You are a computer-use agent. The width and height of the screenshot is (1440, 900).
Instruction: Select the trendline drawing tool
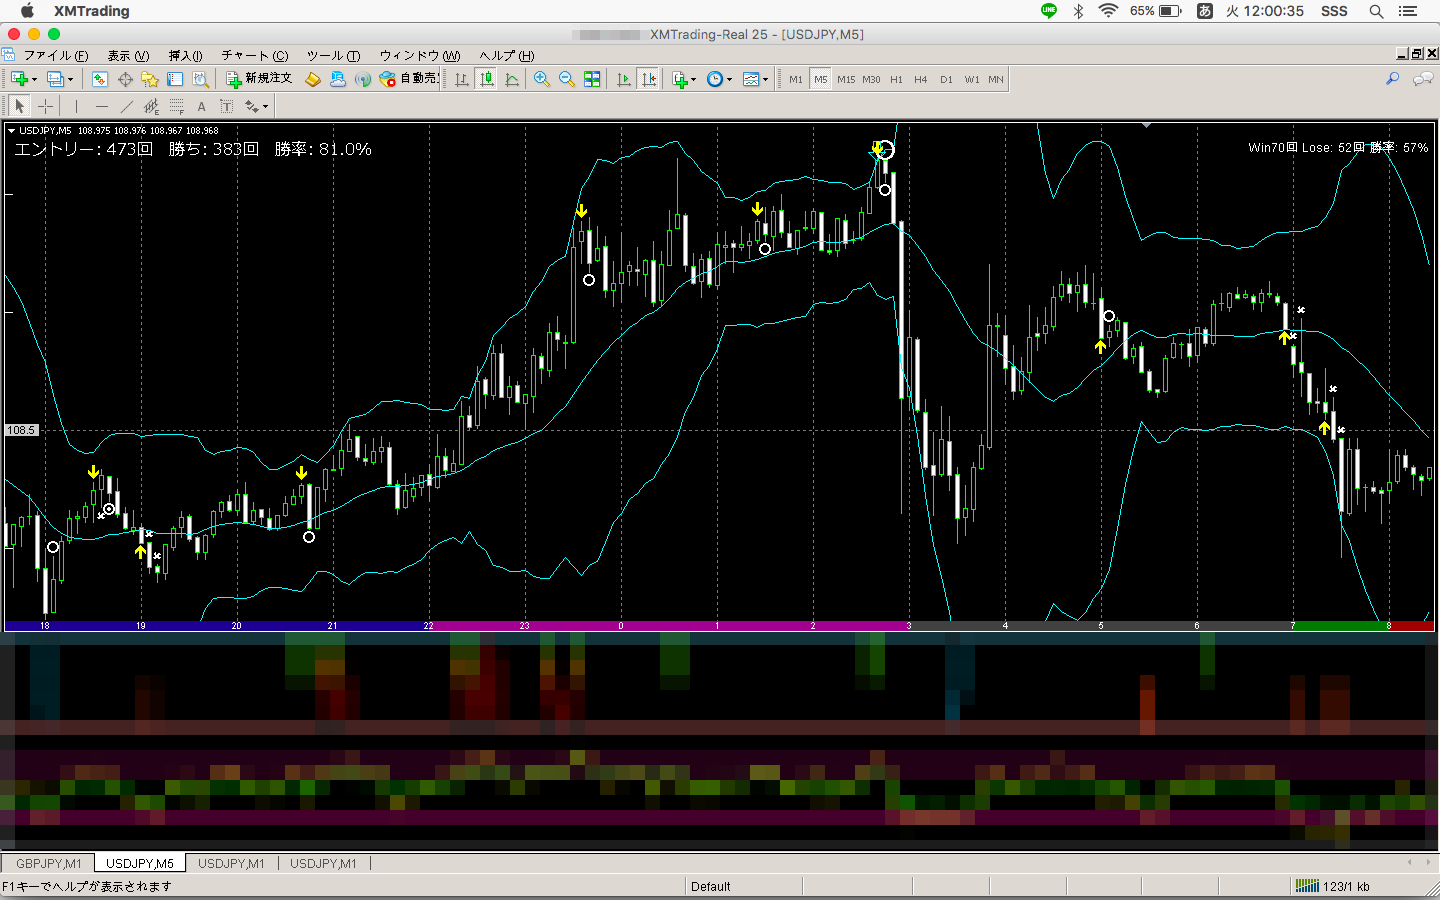pos(126,106)
